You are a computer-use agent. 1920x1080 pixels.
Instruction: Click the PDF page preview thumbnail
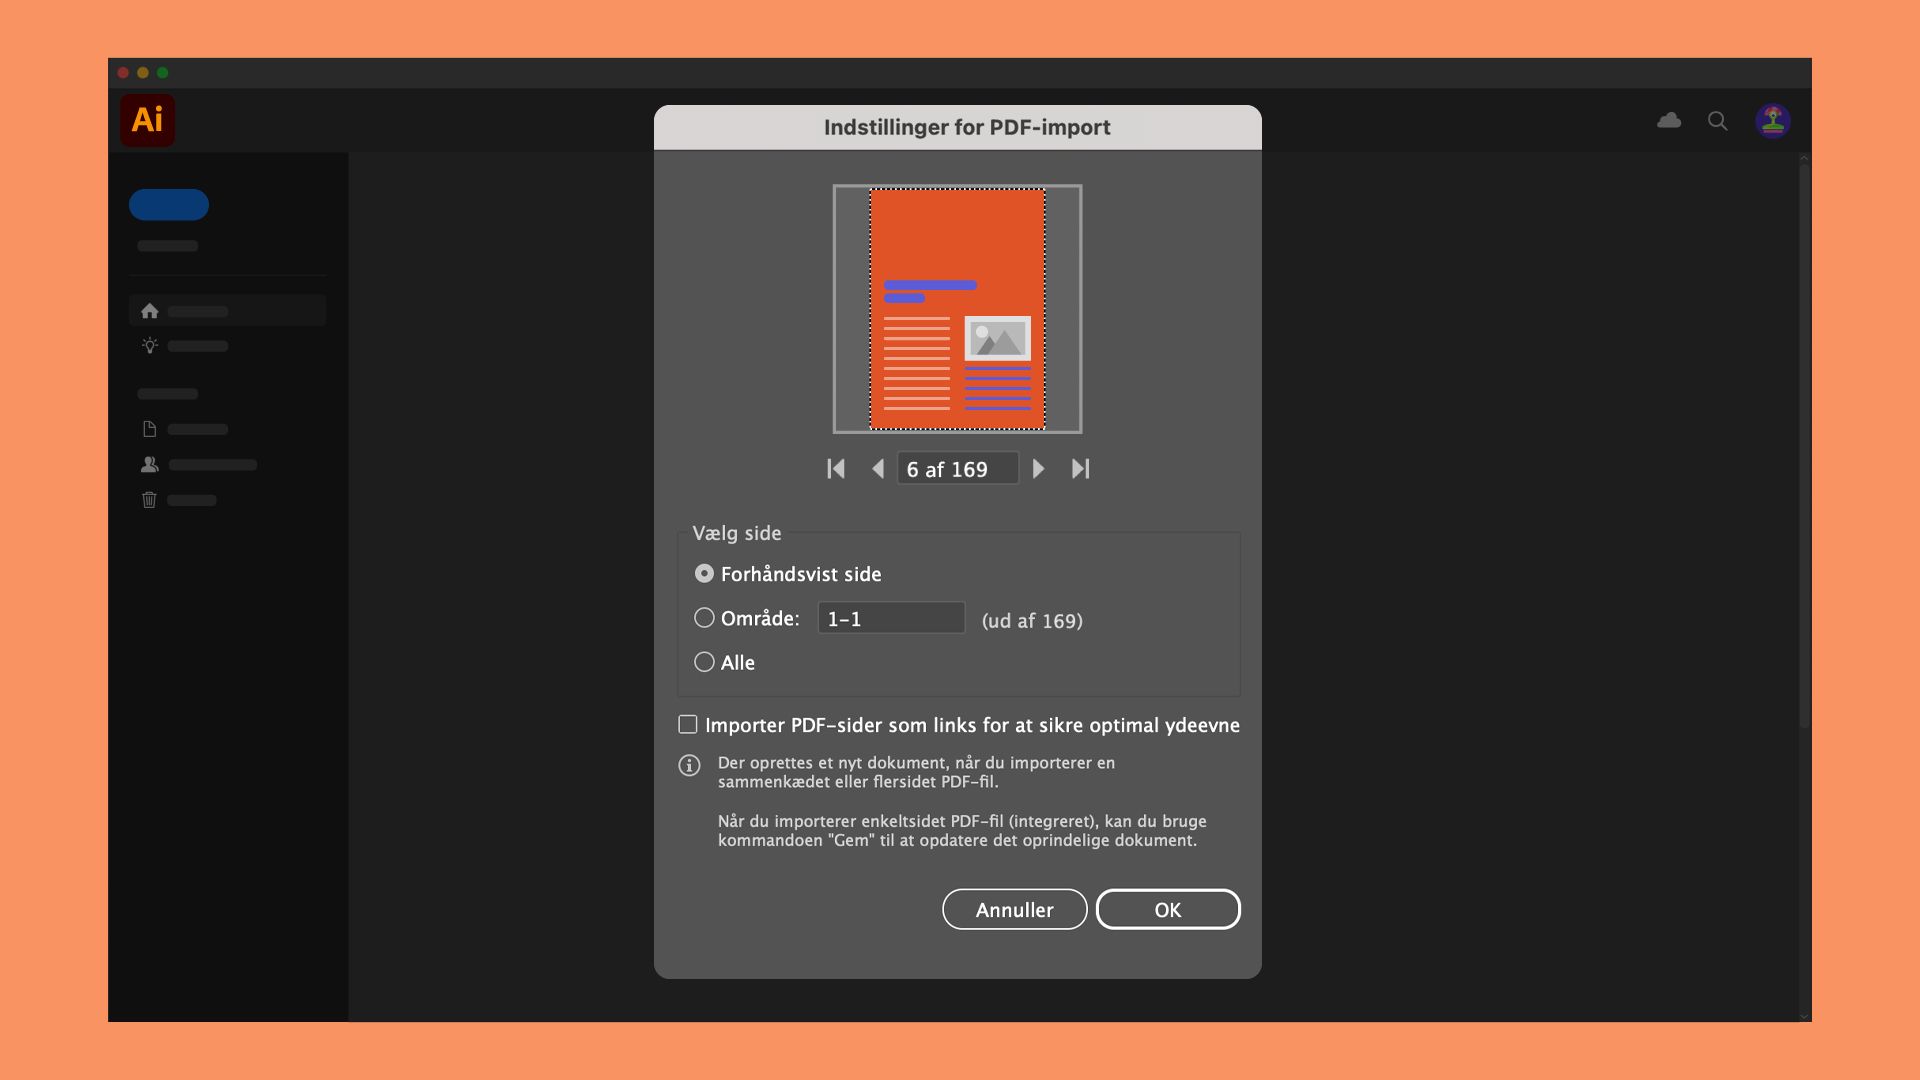click(957, 309)
